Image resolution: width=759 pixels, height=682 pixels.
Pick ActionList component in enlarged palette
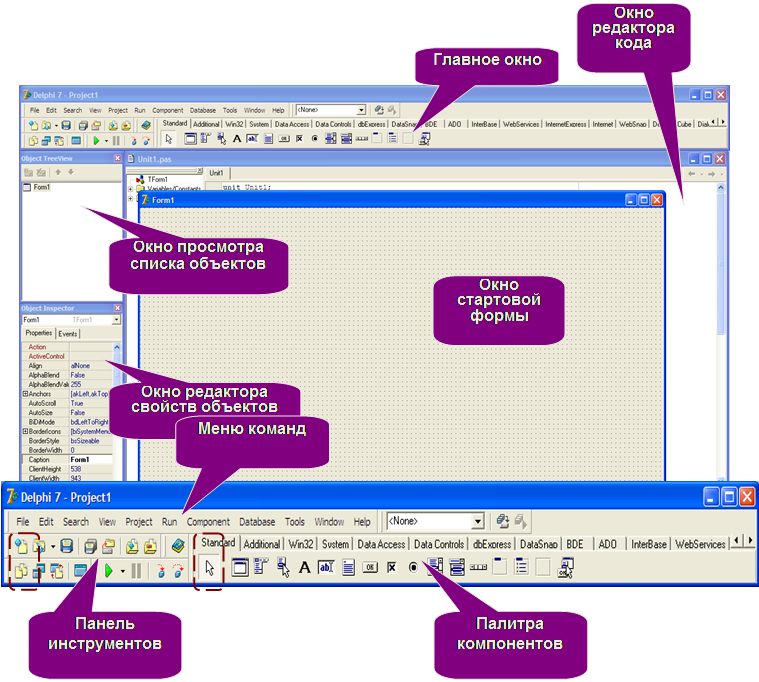pyautogui.click(x=565, y=567)
